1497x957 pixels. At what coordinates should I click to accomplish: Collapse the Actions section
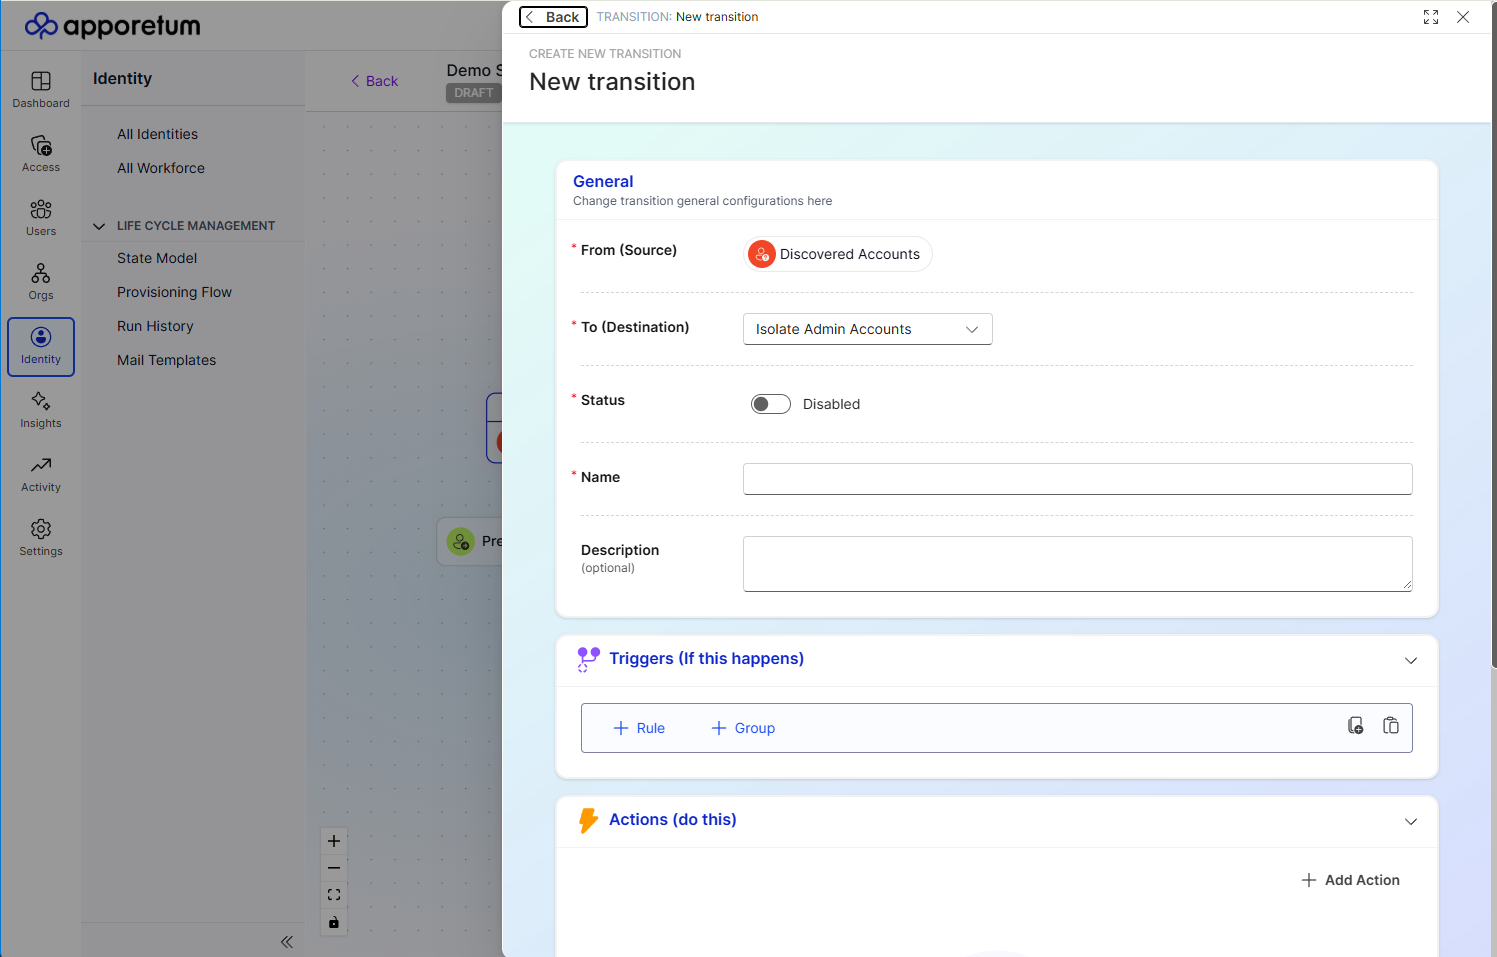coord(1411,821)
